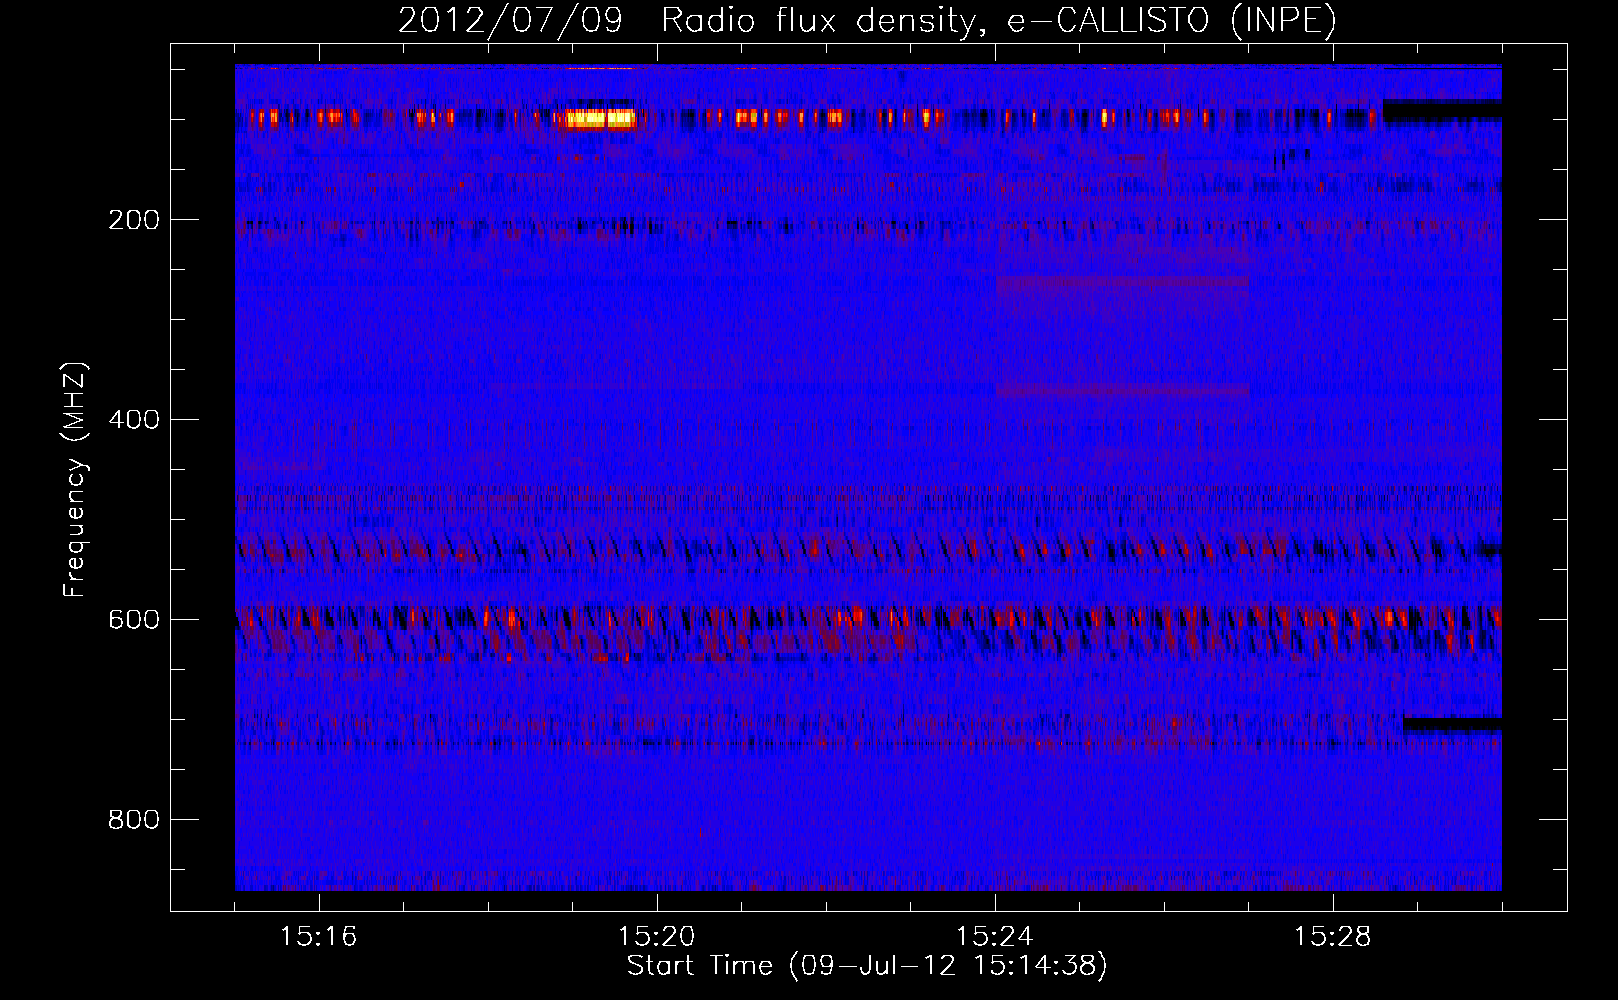The height and width of the screenshot is (1000, 1618).
Task: Click the 400 frequency tick label
Action: click(134, 419)
